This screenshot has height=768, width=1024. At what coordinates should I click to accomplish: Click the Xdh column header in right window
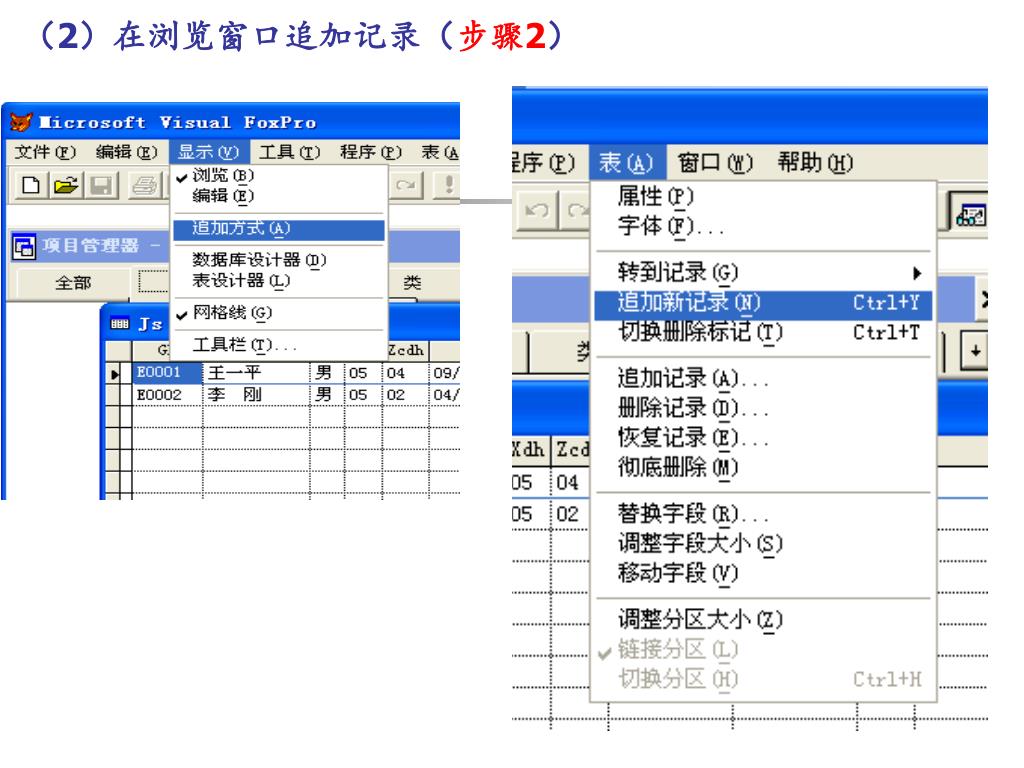tap(528, 449)
